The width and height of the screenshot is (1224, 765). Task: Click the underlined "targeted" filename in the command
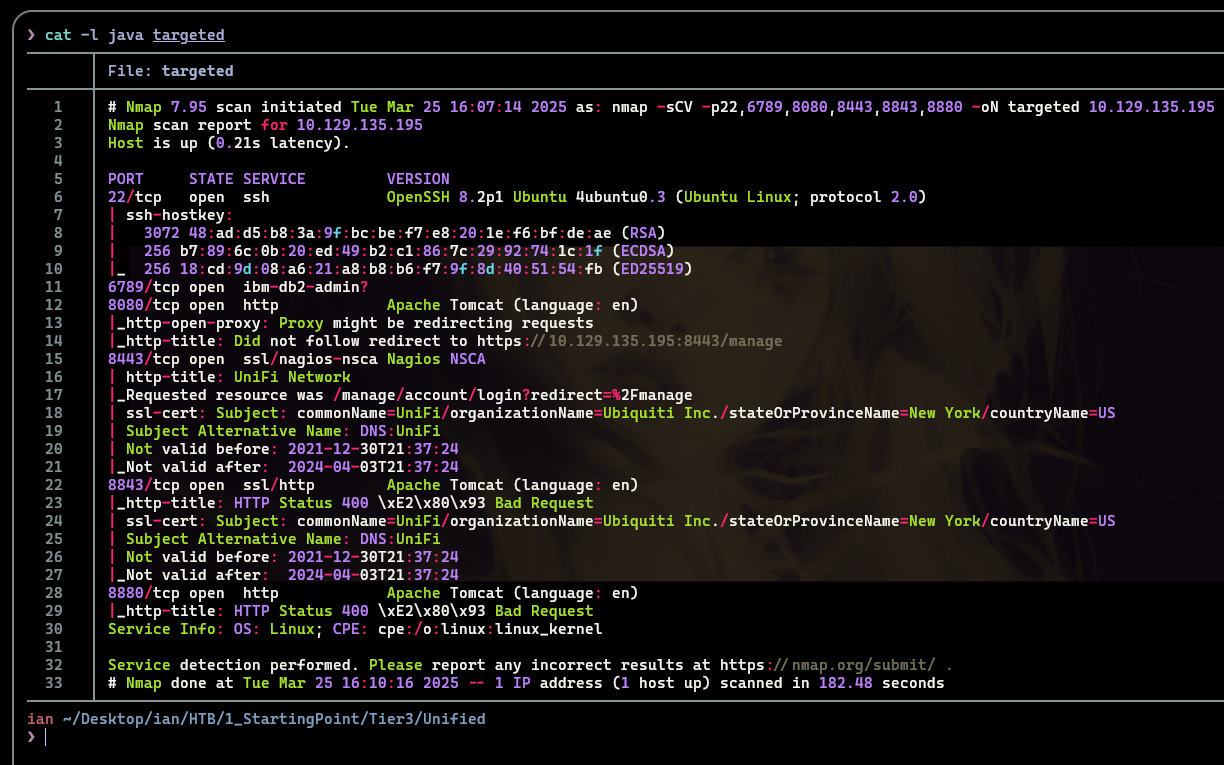188,35
